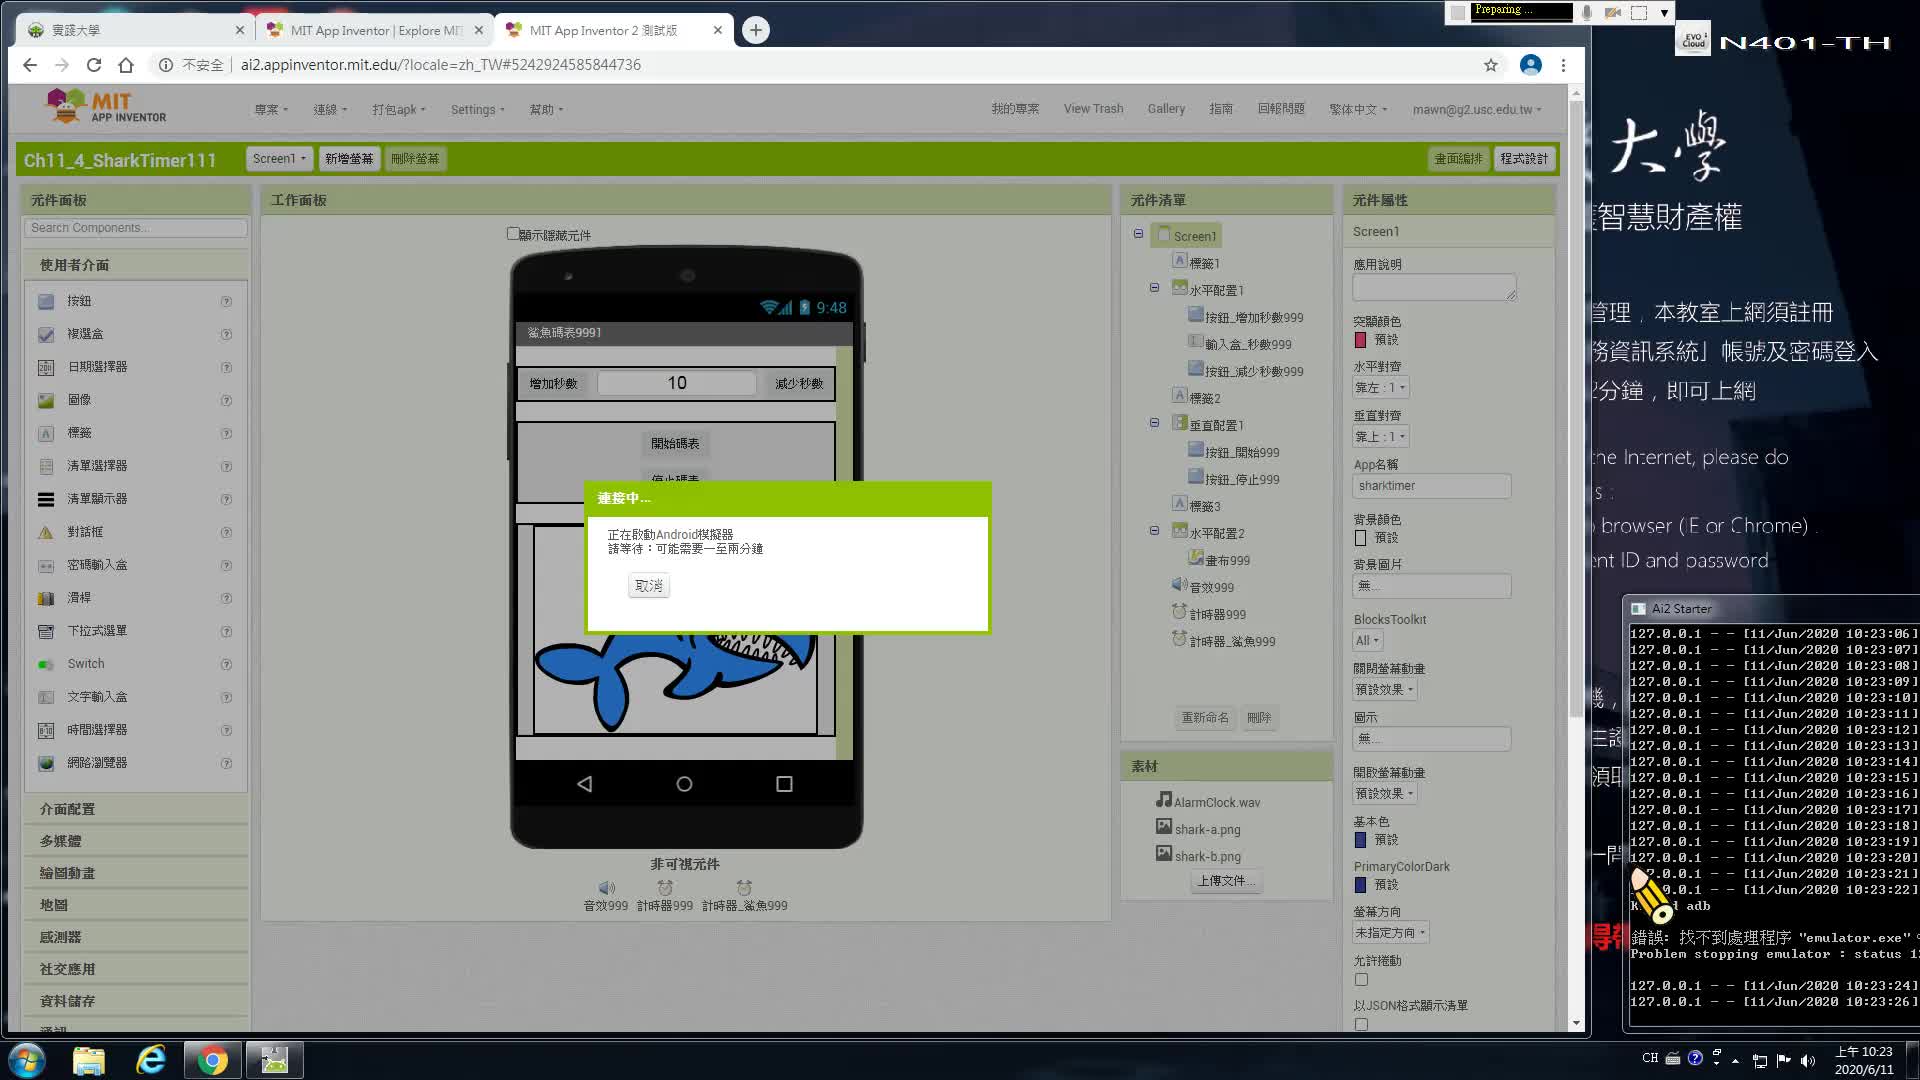Open File Explorer from the taskbar
The width and height of the screenshot is (1920, 1080).
tap(89, 1060)
